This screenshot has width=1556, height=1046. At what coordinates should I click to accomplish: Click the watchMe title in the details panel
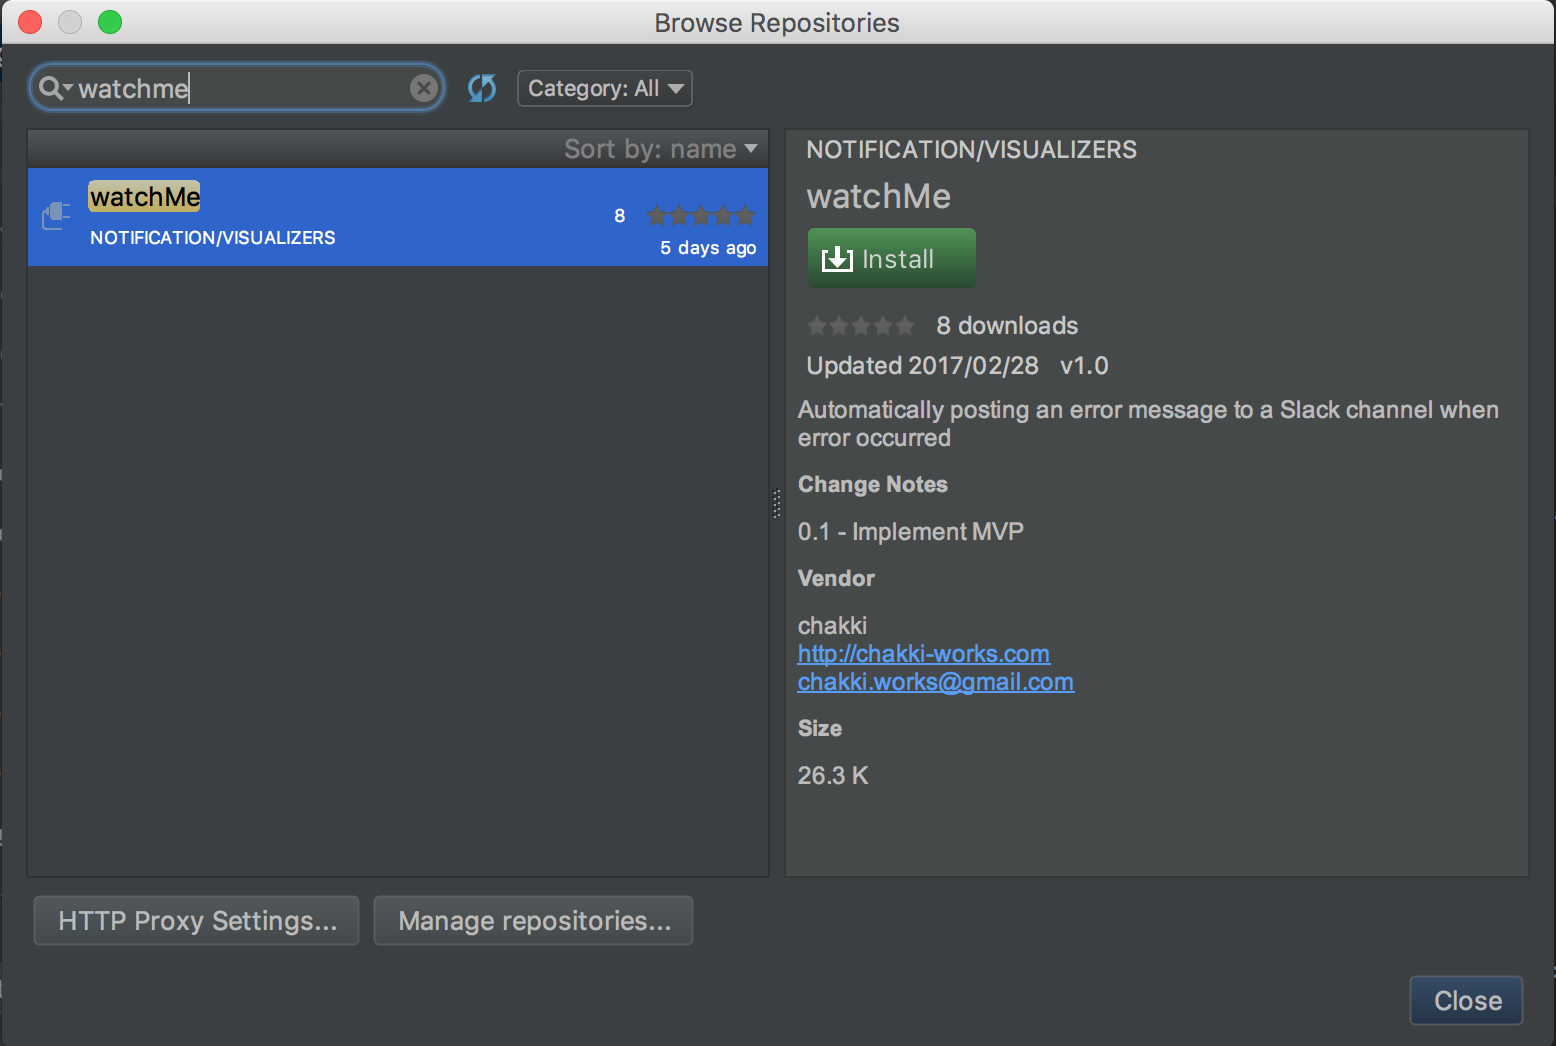pos(879,196)
